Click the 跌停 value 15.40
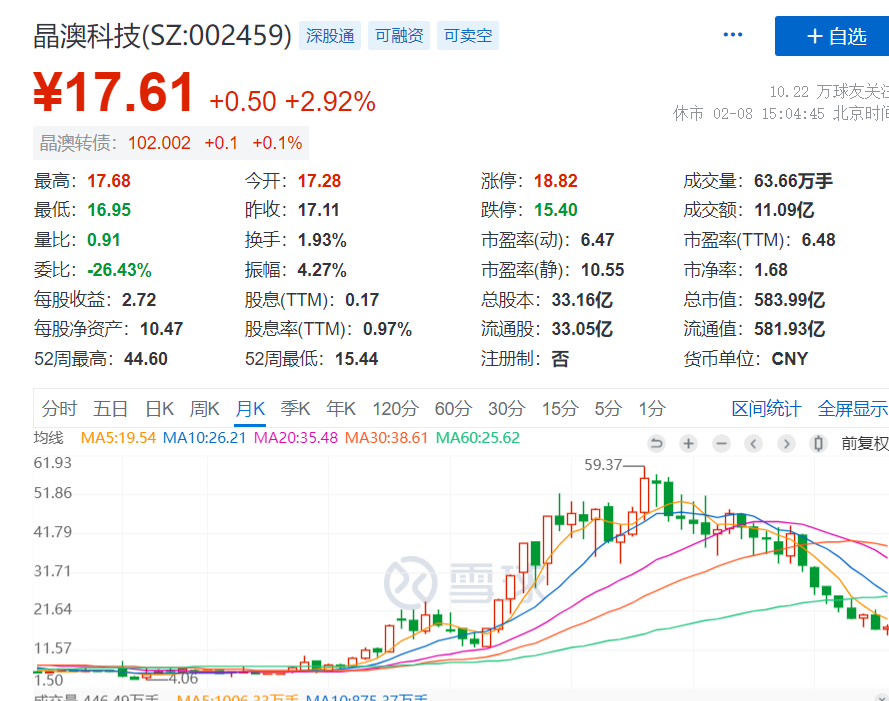Screen dimensions: 889x701 point(556,210)
